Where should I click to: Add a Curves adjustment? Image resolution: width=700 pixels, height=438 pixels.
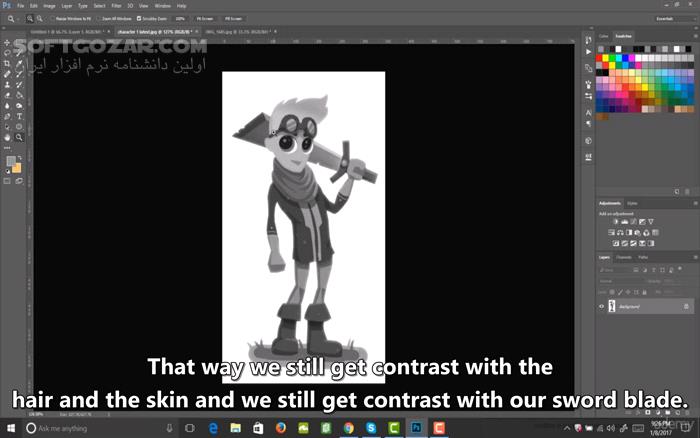tap(633, 222)
